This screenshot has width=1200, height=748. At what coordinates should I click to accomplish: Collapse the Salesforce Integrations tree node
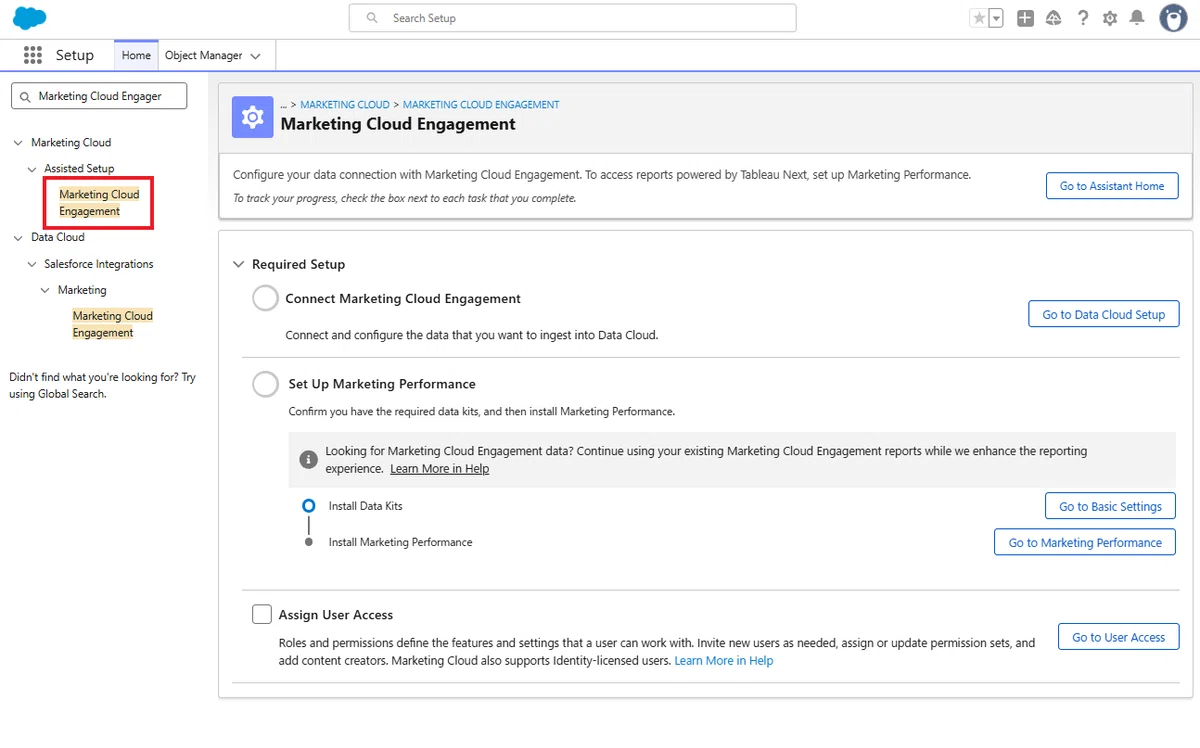tap(32, 264)
